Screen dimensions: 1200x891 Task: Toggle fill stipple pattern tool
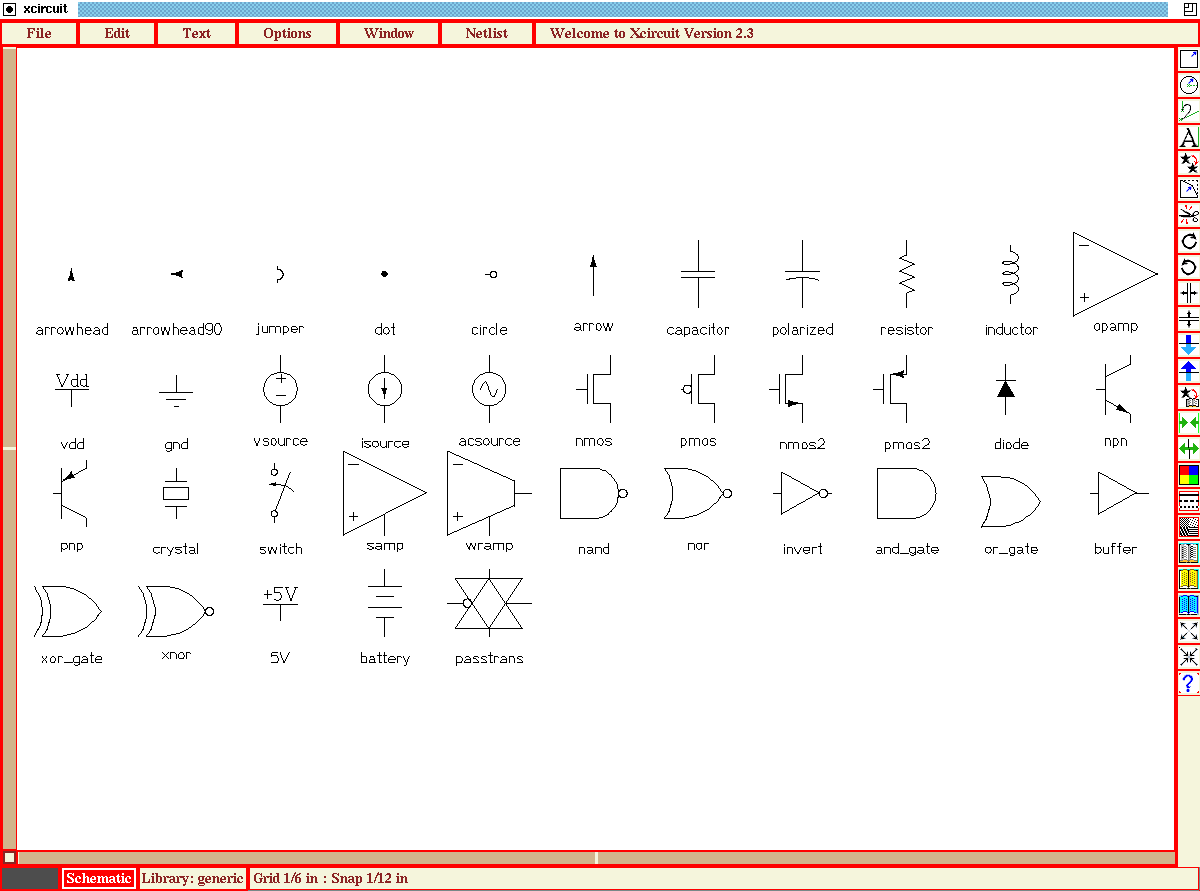click(1189, 527)
